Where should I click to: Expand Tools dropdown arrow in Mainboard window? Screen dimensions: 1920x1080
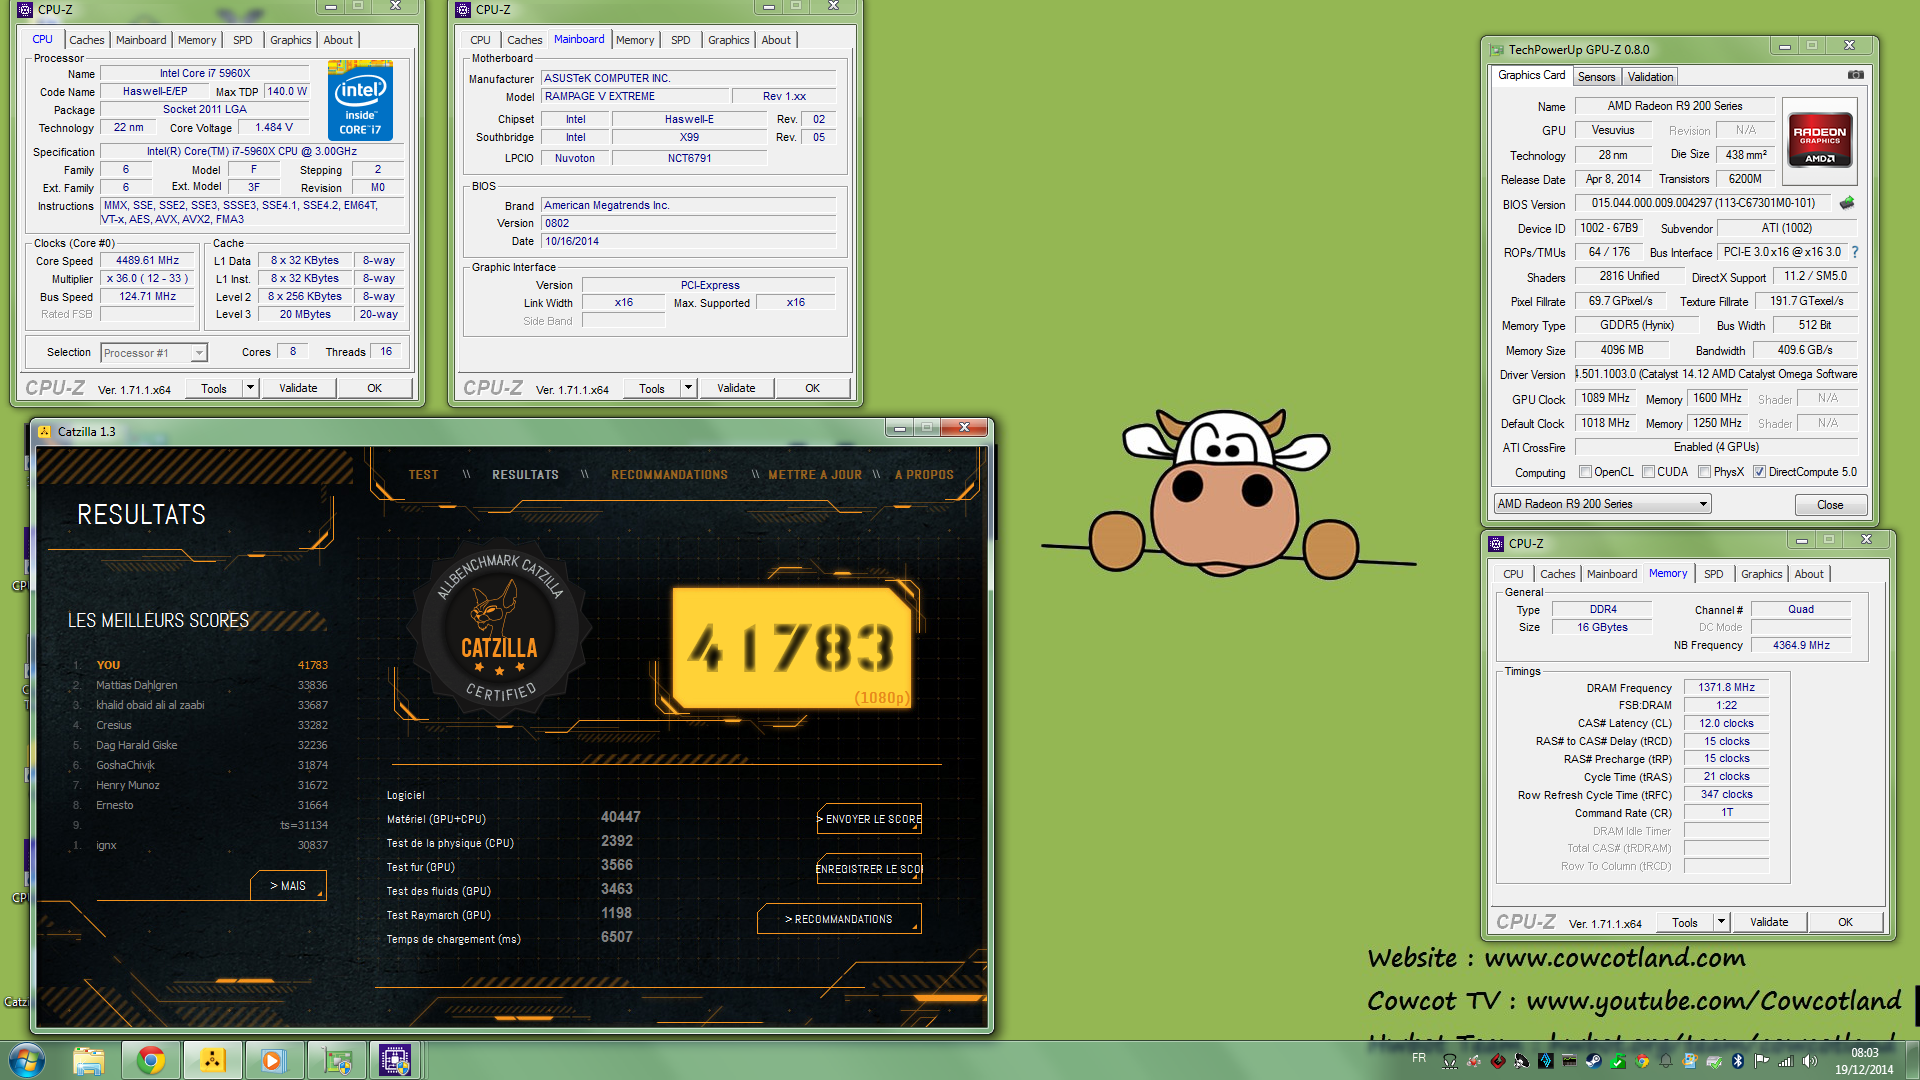[688, 388]
